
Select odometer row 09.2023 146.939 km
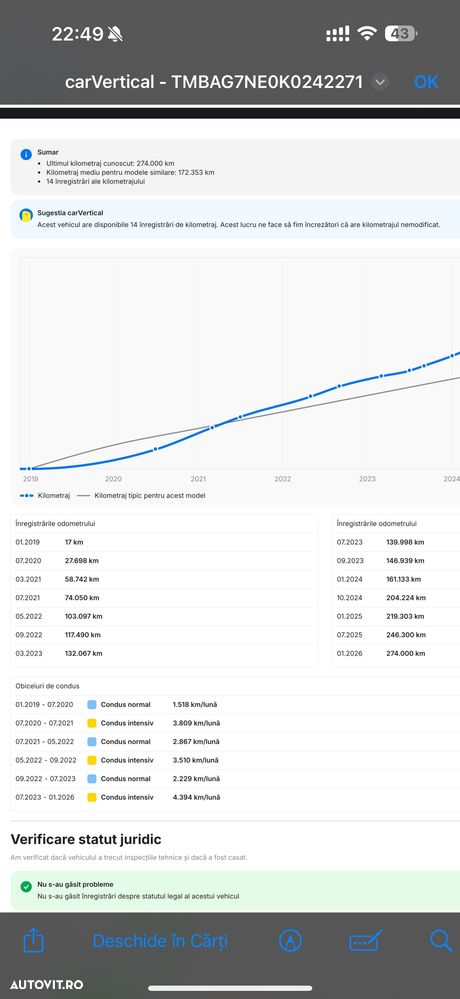398,561
